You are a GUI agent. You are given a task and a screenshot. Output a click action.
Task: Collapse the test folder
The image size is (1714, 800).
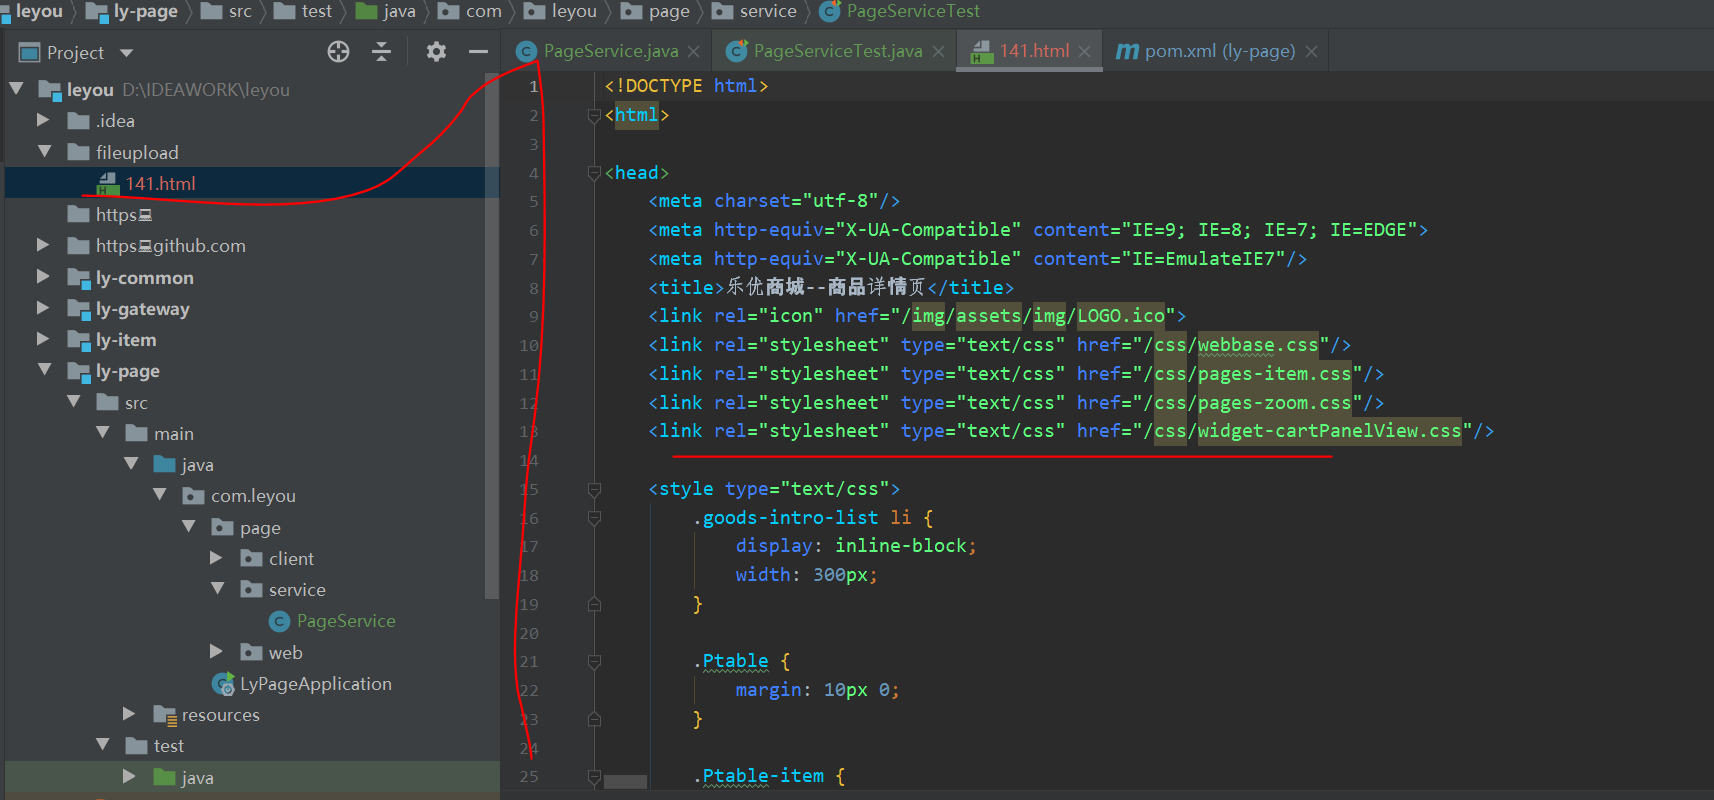(102, 745)
